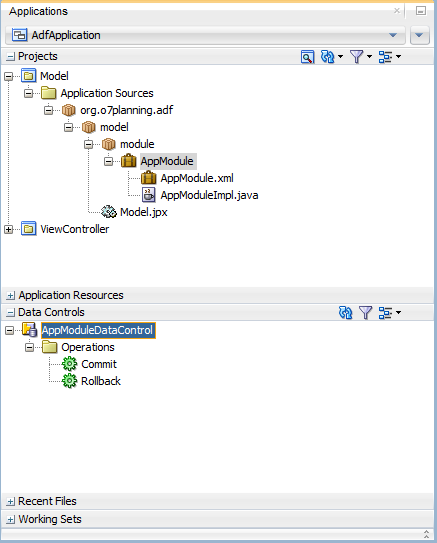Expand the Working Sets section
This screenshot has width=437, height=543.
click(11, 519)
